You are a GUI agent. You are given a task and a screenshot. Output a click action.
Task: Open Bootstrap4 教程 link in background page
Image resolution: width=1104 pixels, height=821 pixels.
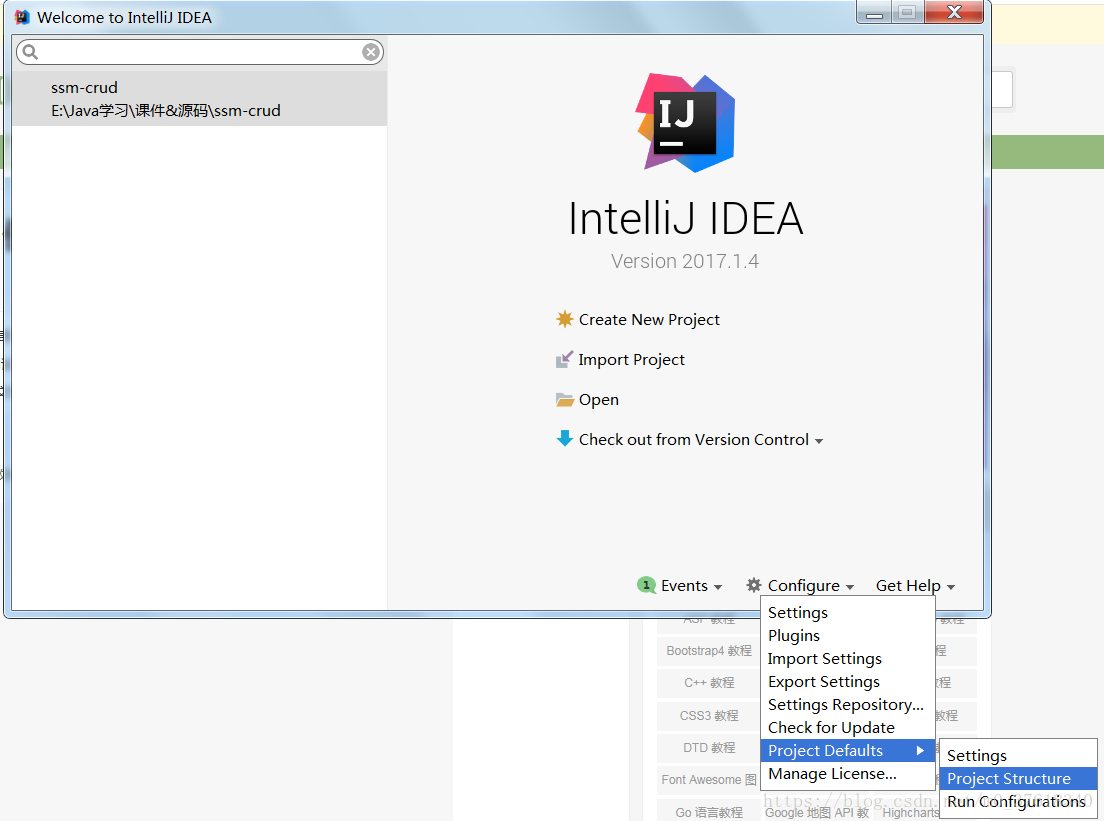click(708, 651)
